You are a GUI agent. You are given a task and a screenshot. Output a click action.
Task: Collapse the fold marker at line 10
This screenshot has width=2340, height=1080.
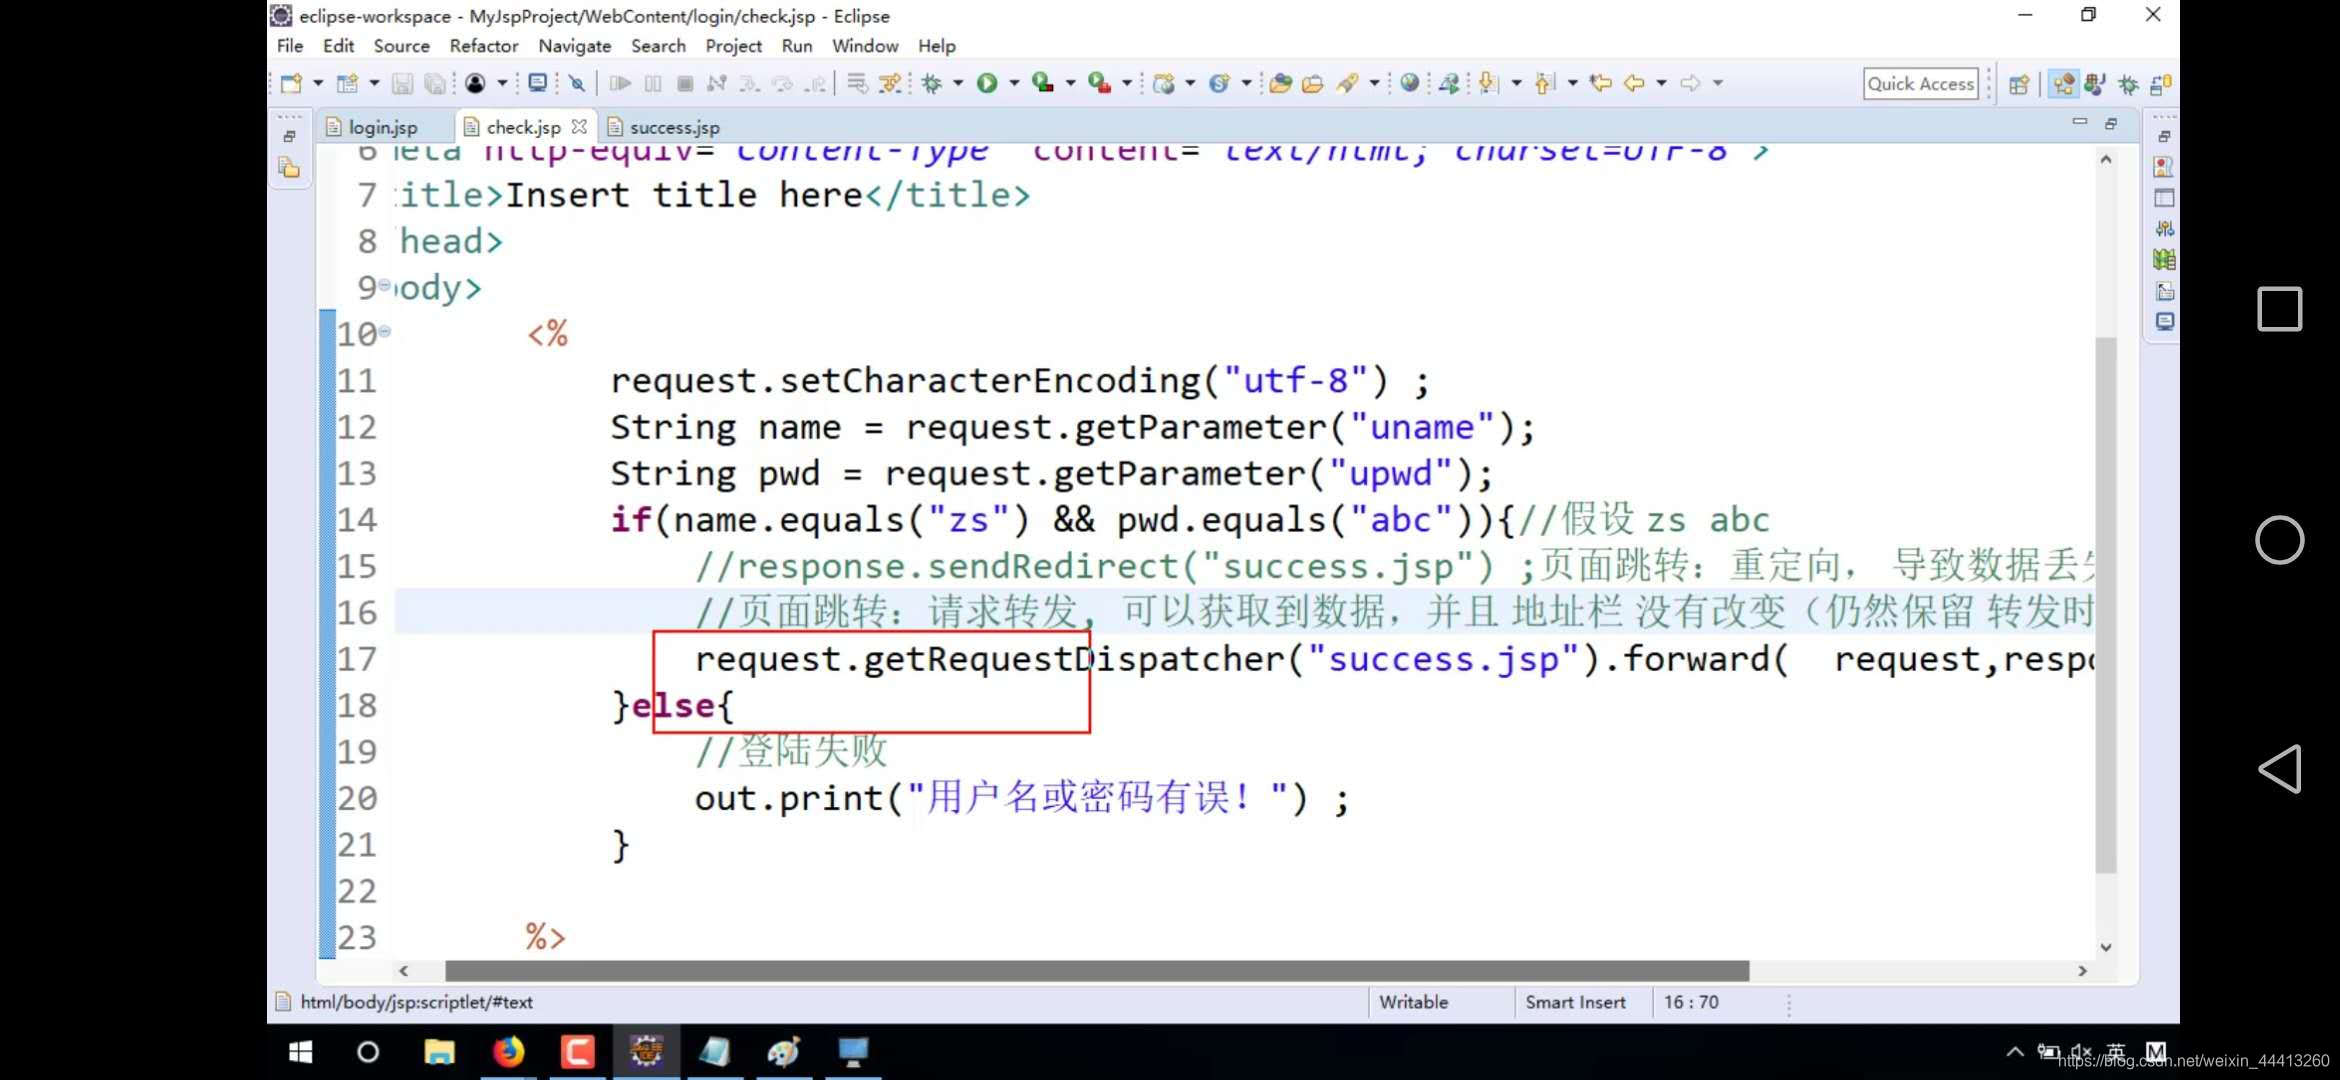coord(385,331)
